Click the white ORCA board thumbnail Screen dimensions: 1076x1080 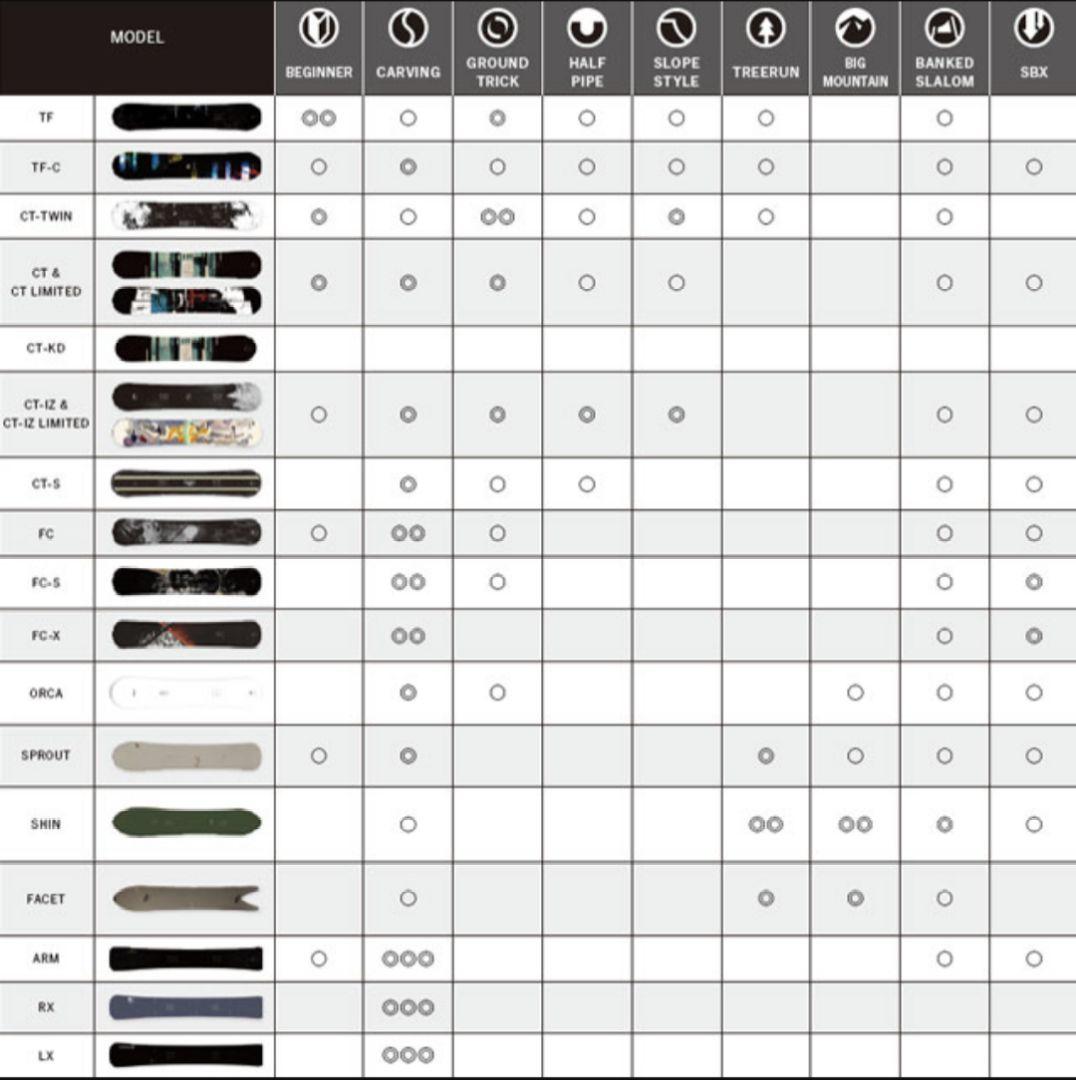[186, 693]
